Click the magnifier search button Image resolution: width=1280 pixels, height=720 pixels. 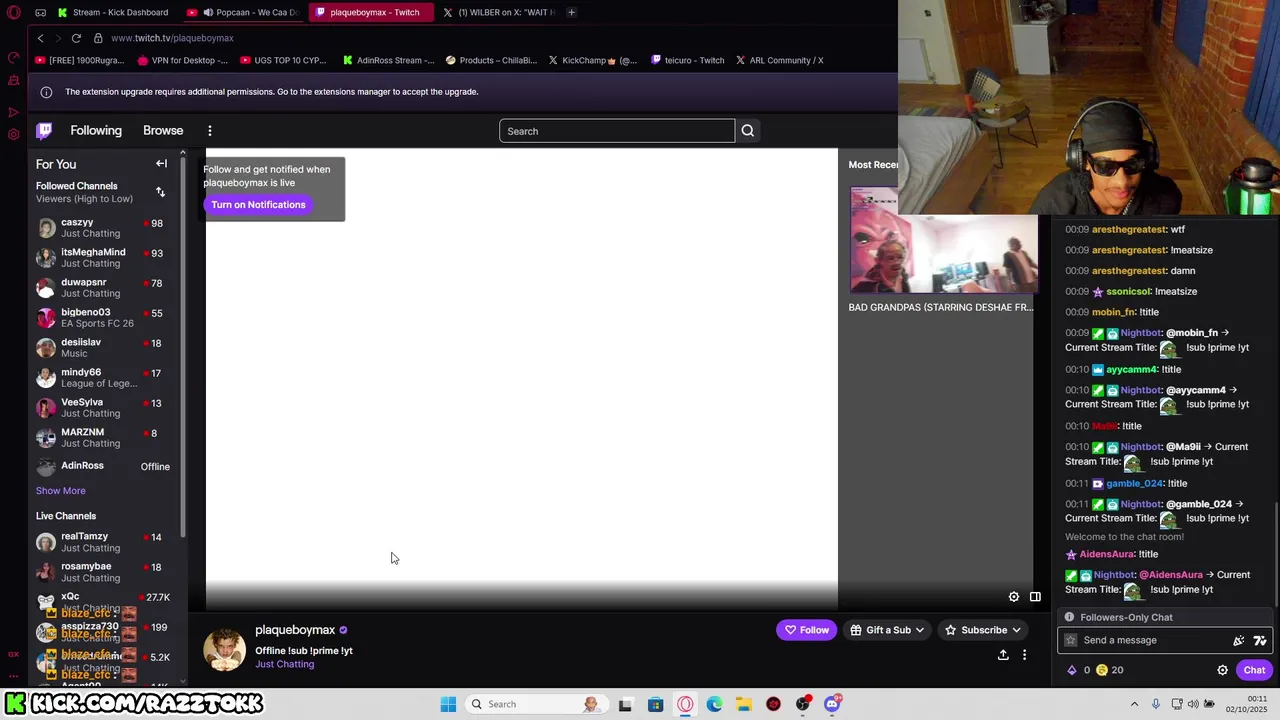(747, 131)
